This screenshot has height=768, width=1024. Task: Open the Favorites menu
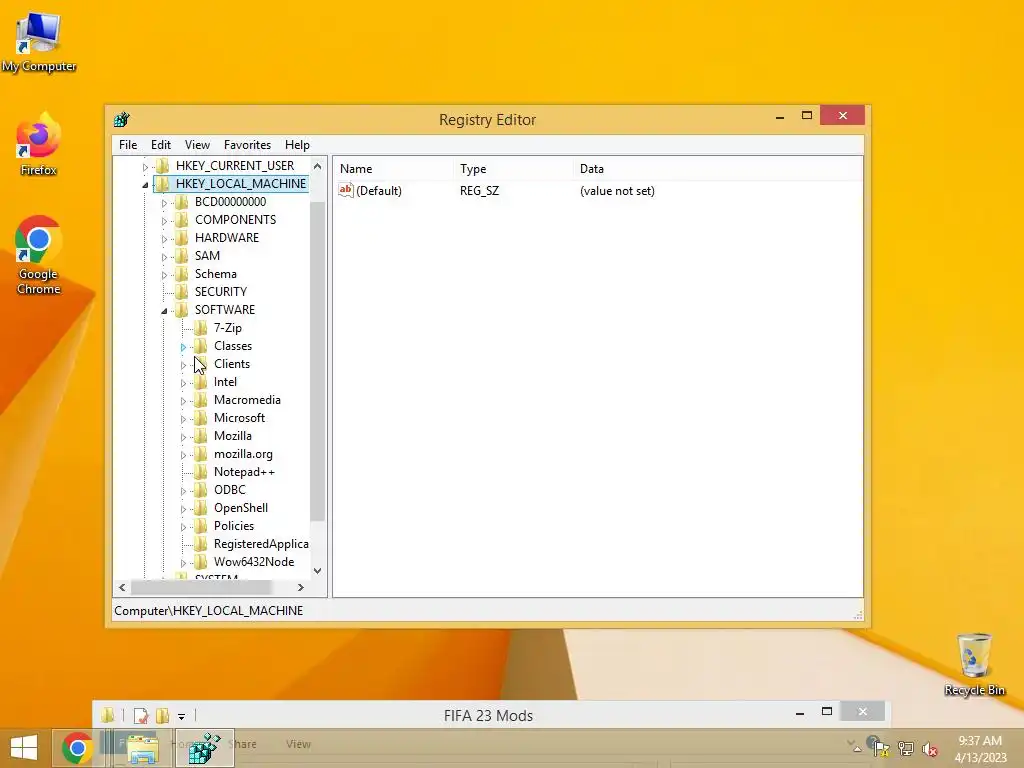pyautogui.click(x=247, y=145)
